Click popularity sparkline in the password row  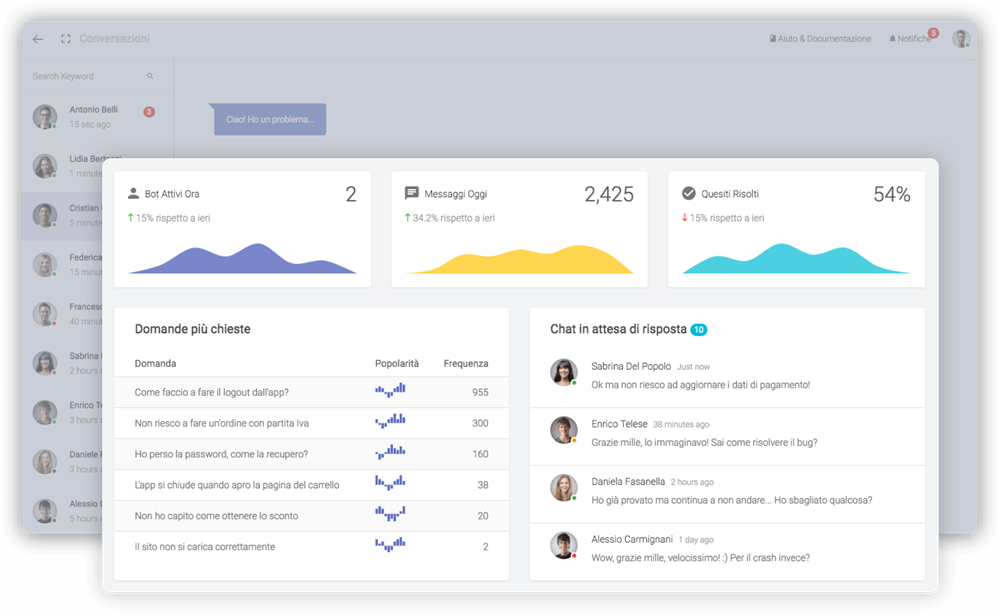click(x=390, y=452)
